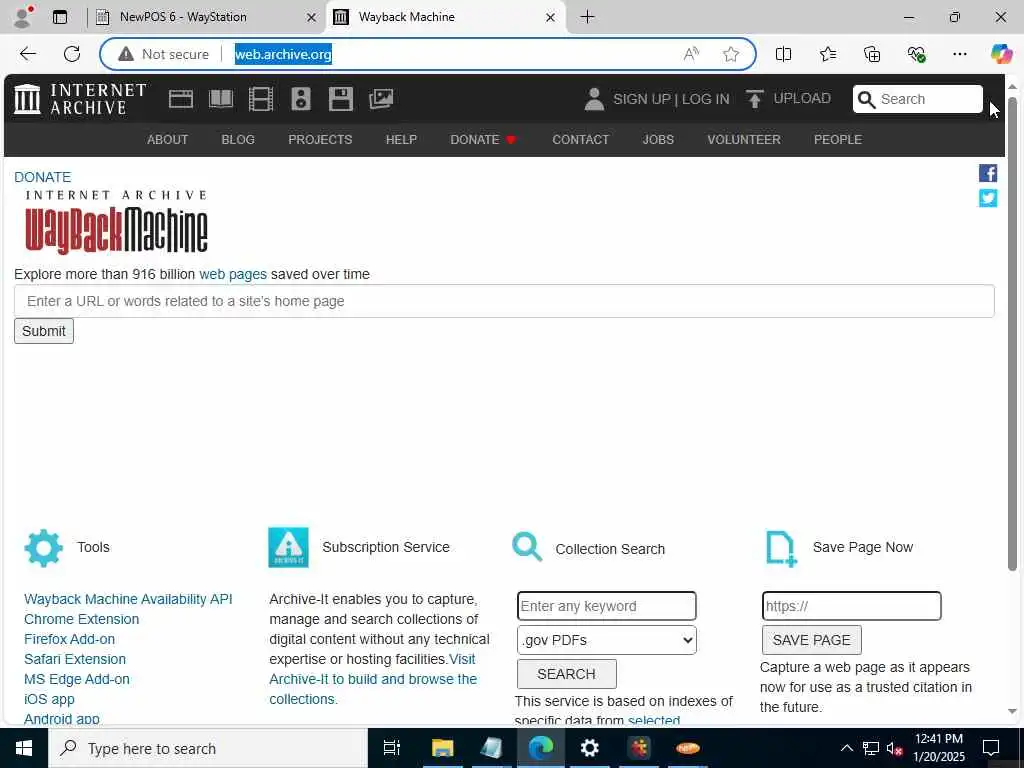
Task: Click the SAVE PAGE button
Action: pyautogui.click(x=811, y=640)
